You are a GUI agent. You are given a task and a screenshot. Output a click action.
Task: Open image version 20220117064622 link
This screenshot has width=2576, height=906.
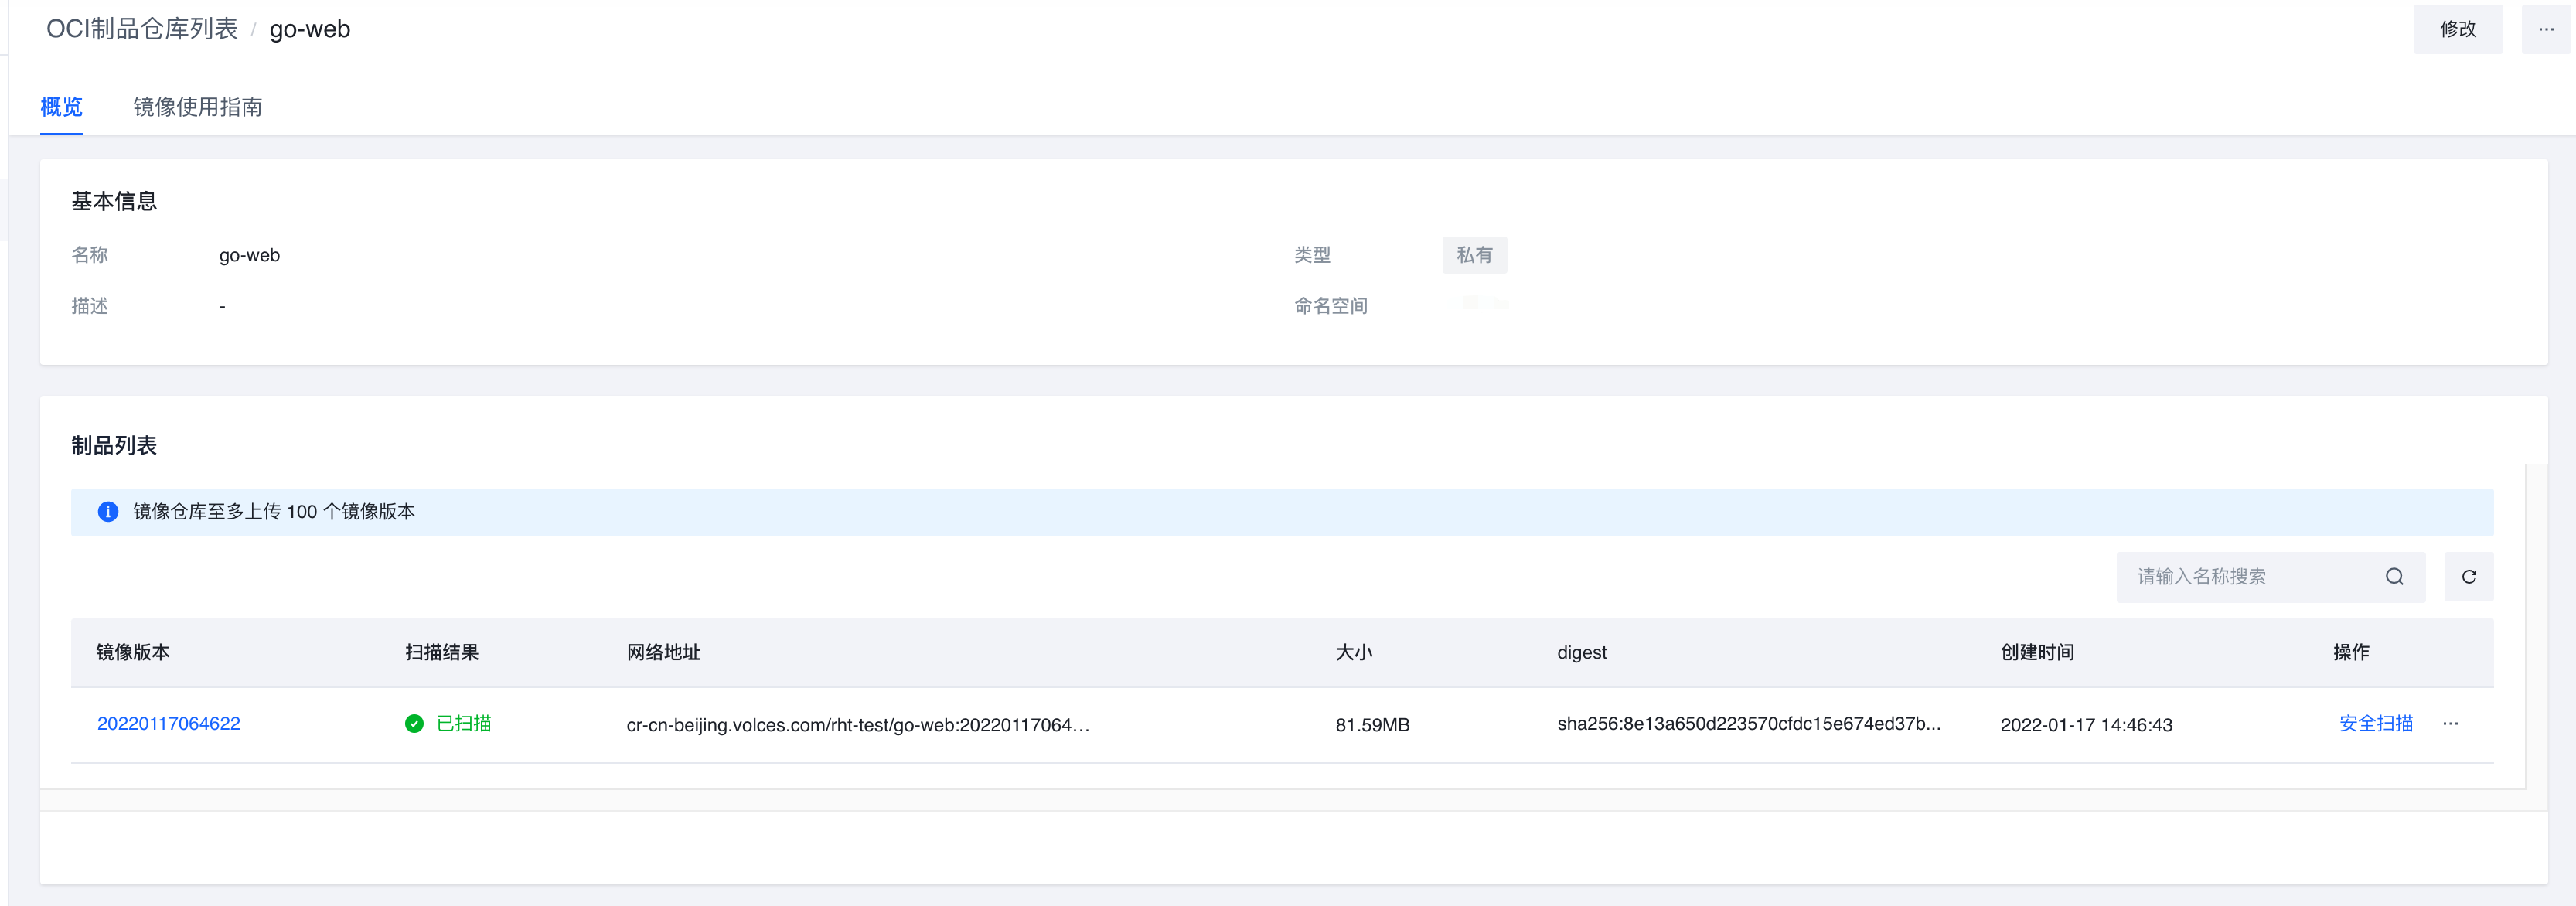pyautogui.click(x=168, y=724)
